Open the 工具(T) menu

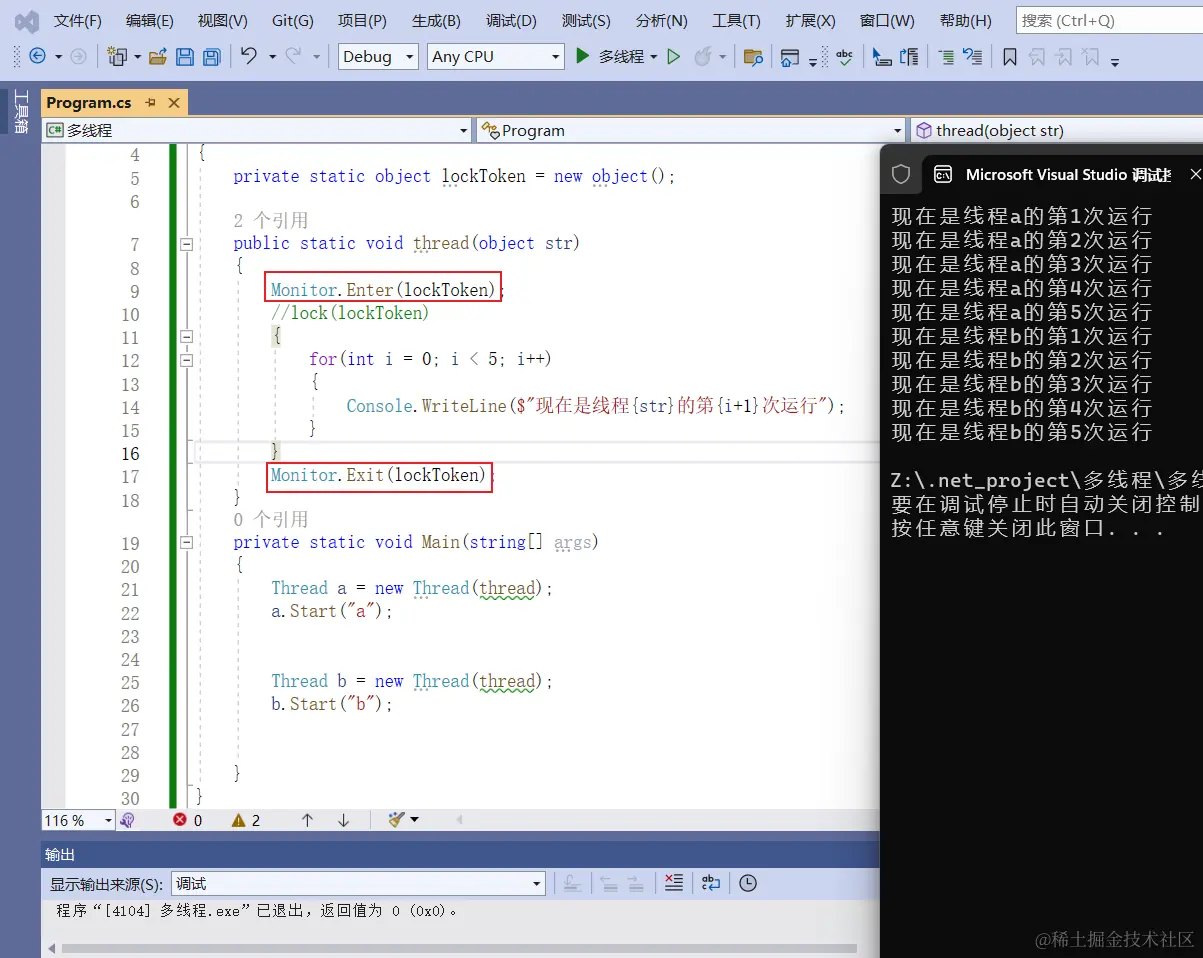pyautogui.click(x=736, y=21)
